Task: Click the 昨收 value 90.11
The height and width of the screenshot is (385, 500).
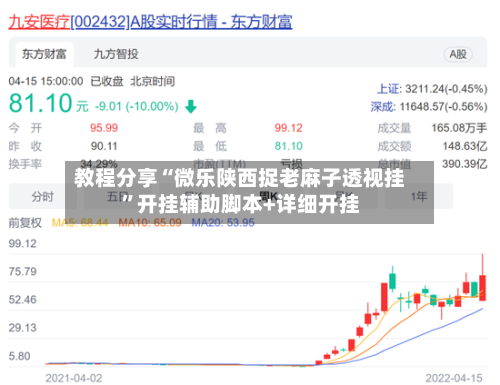Action: (104, 146)
